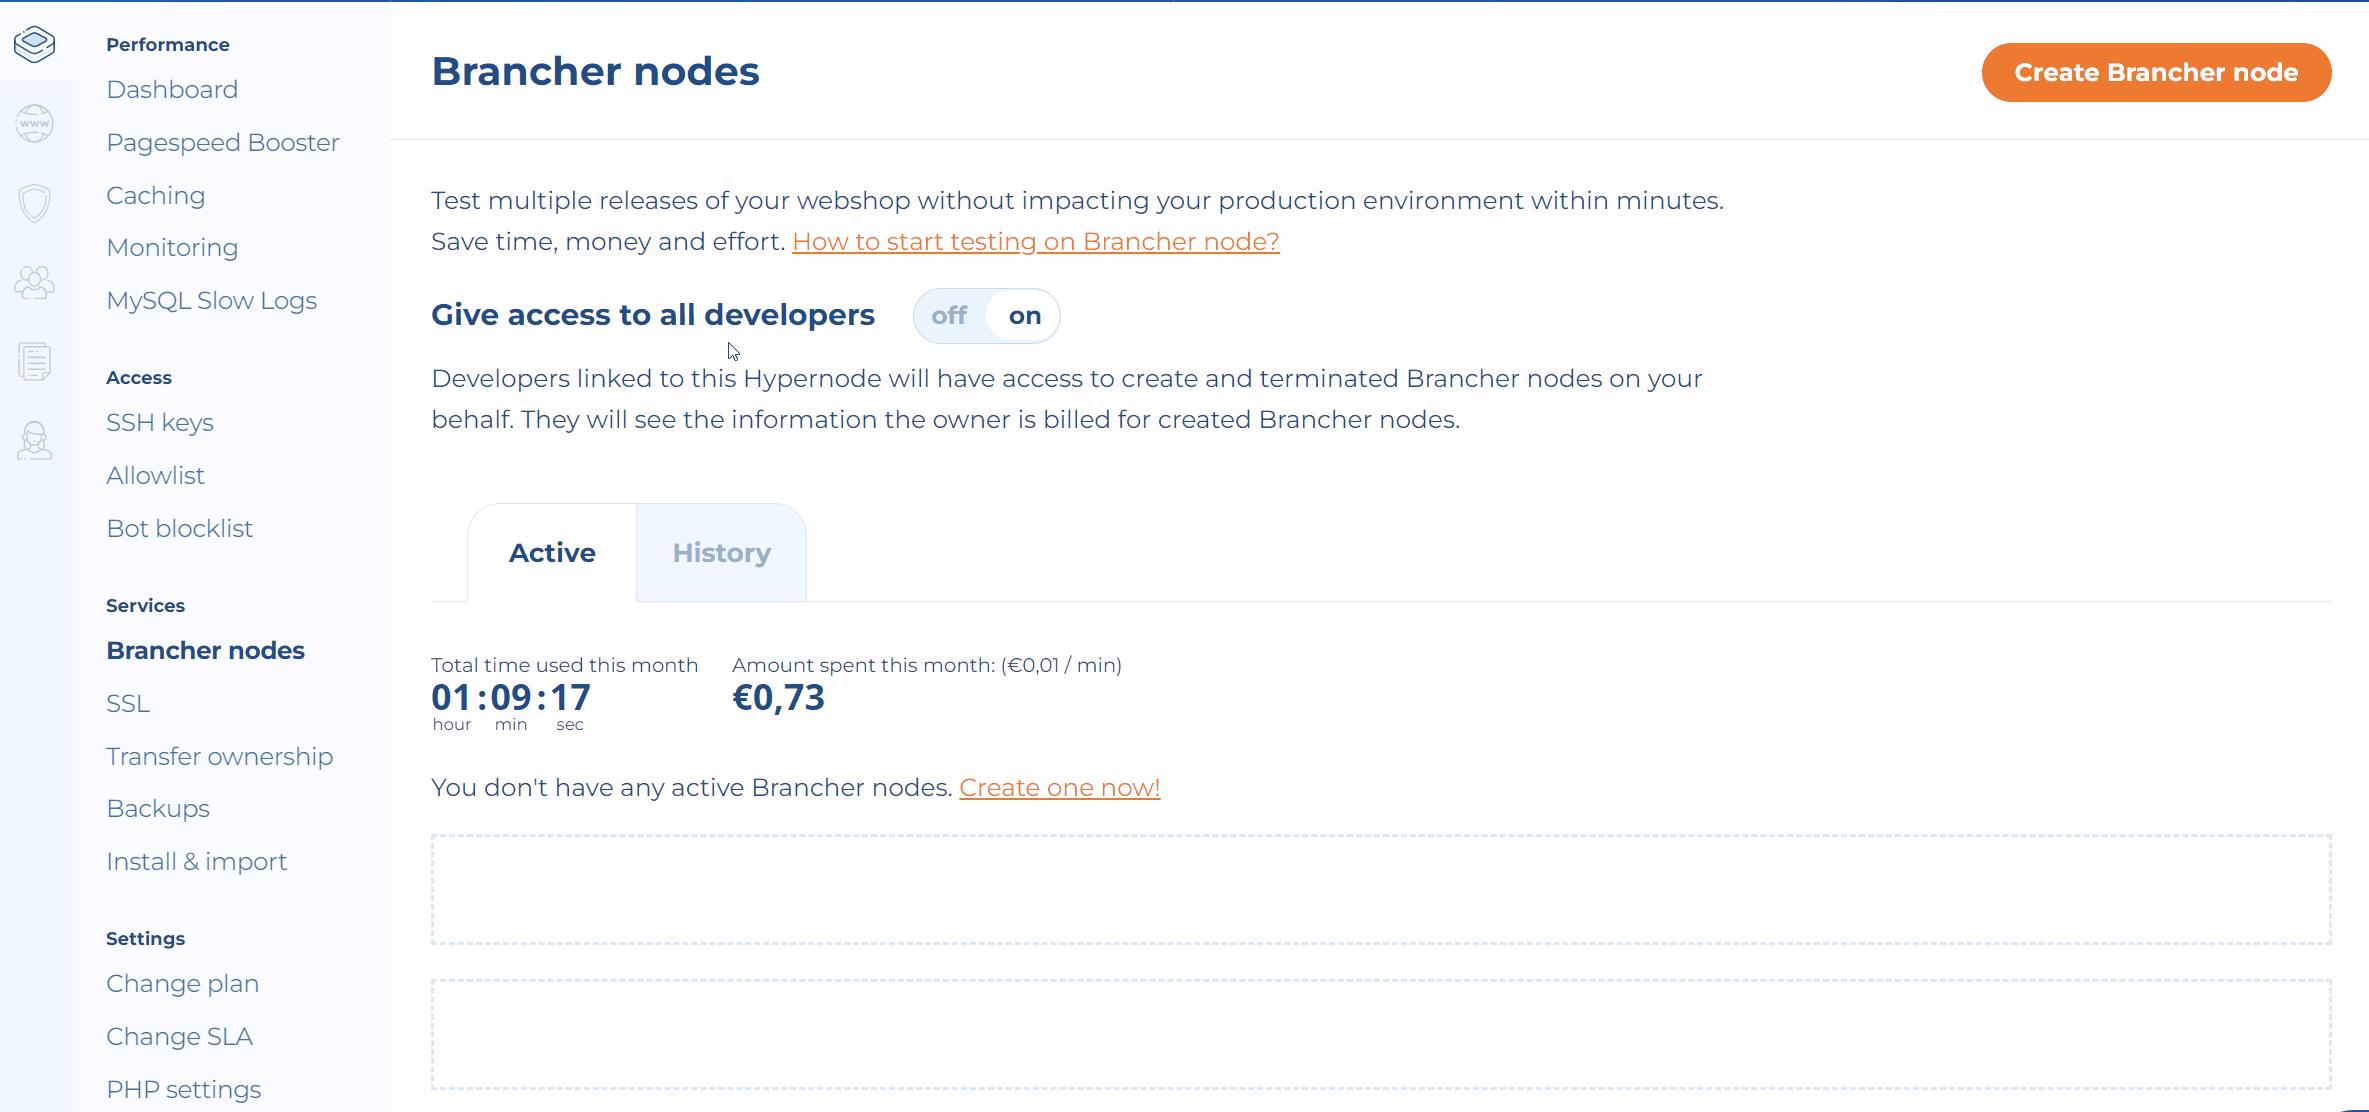Open Transfer ownership menu item
Image resolution: width=2369 pixels, height=1112 pixels.
[220, 757]
